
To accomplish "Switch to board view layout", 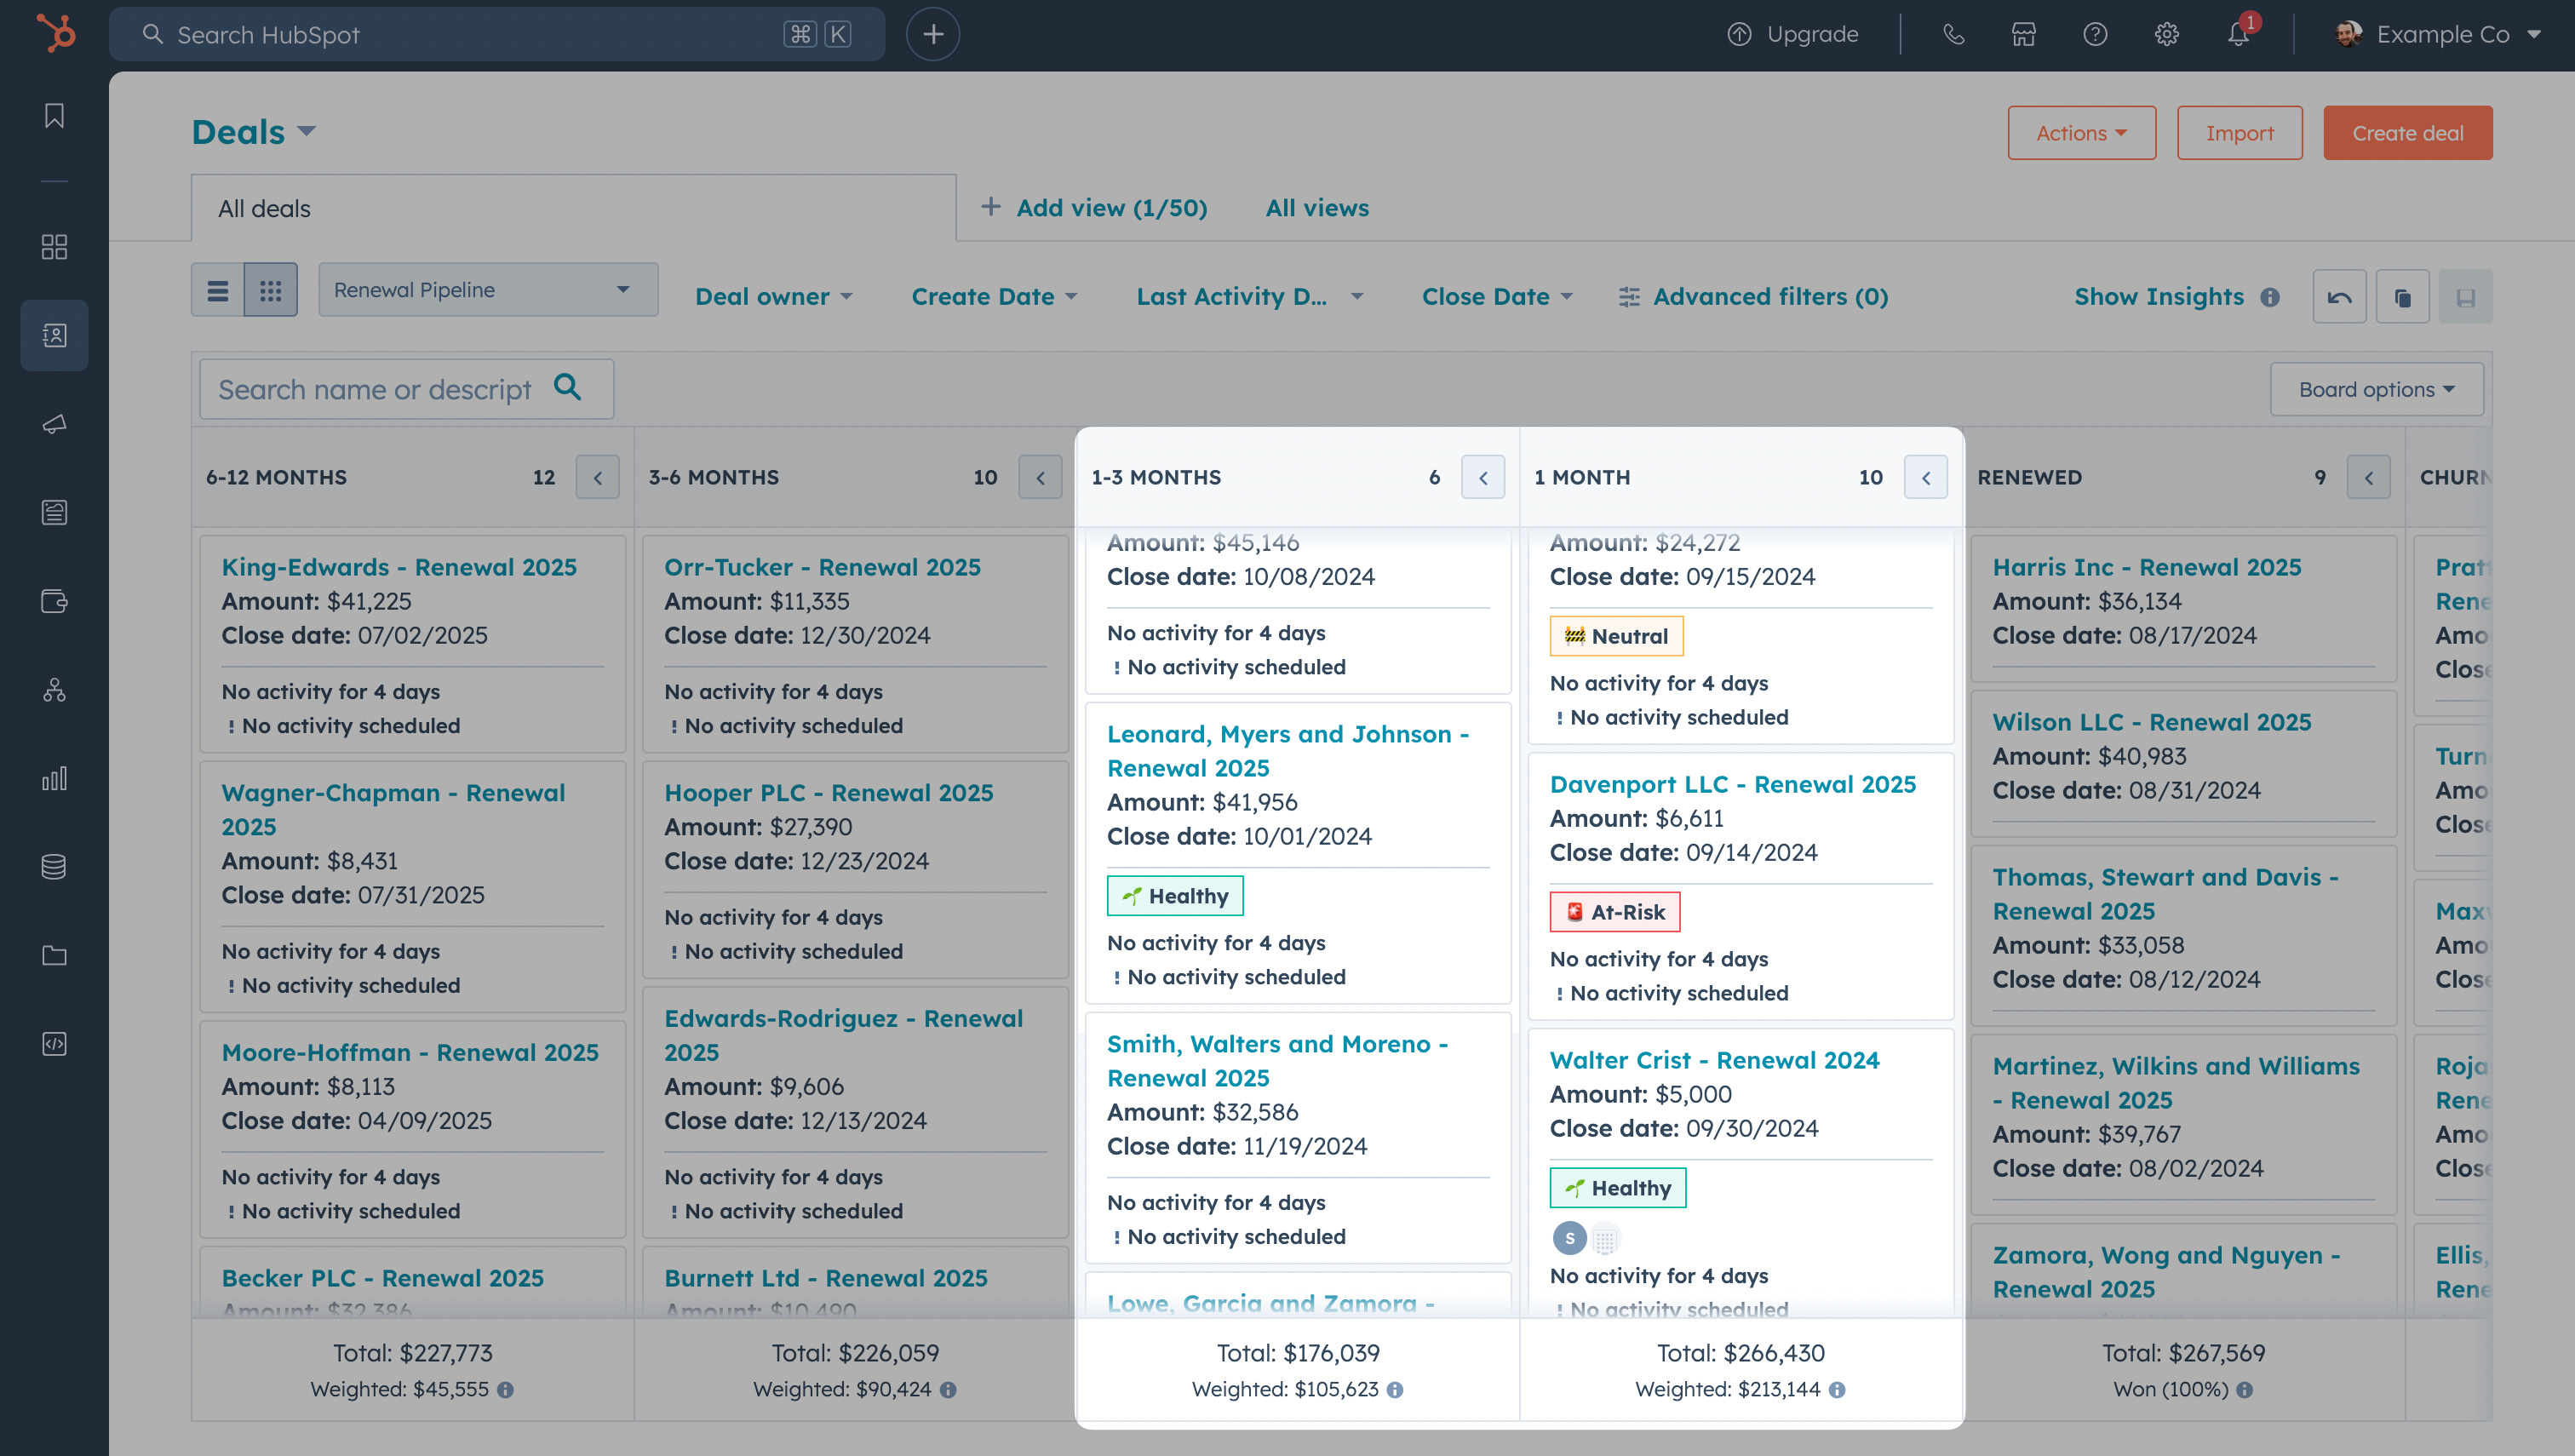I will [x=271, y=290].
